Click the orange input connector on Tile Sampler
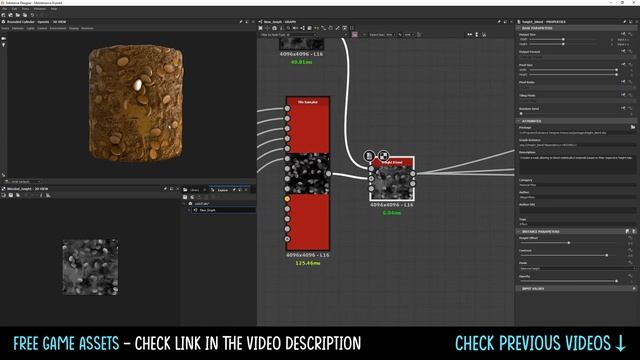 [x=287, y=199]
